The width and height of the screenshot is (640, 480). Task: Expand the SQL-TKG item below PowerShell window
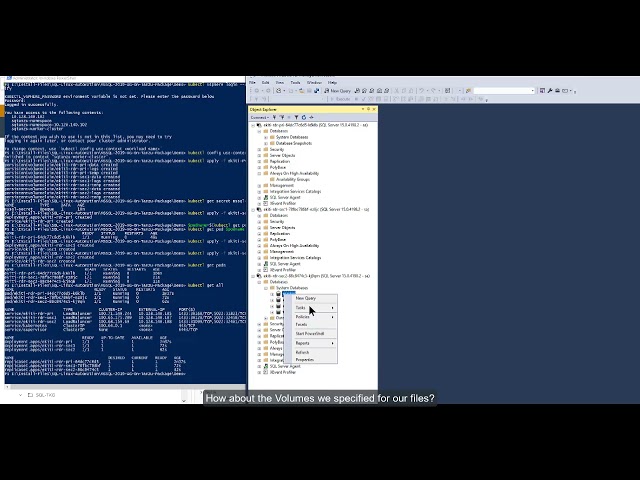20,395
